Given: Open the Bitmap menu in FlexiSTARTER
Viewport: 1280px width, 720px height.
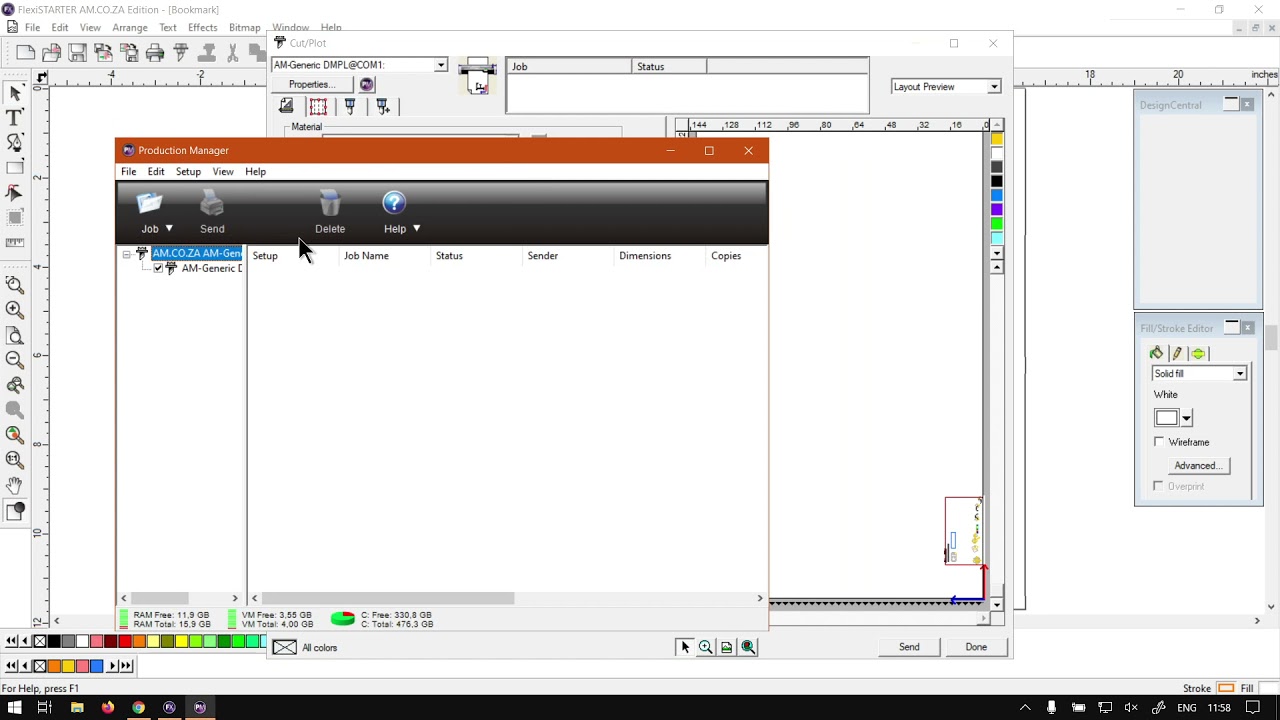Looking at the screenshot, I should (x=245, y=28).
